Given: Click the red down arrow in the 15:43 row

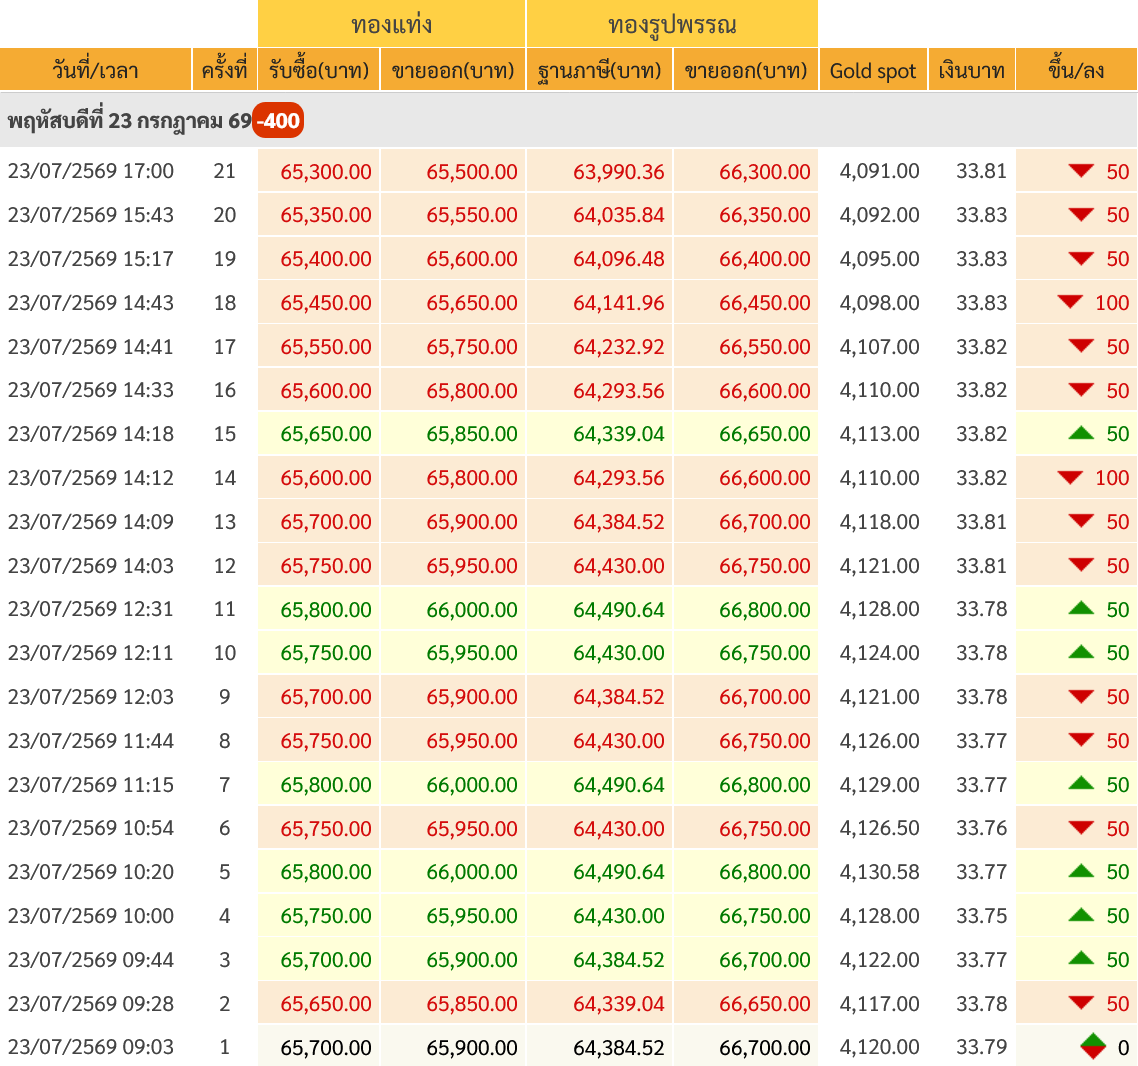Looking at the screenshot, I should point(1081,215).
